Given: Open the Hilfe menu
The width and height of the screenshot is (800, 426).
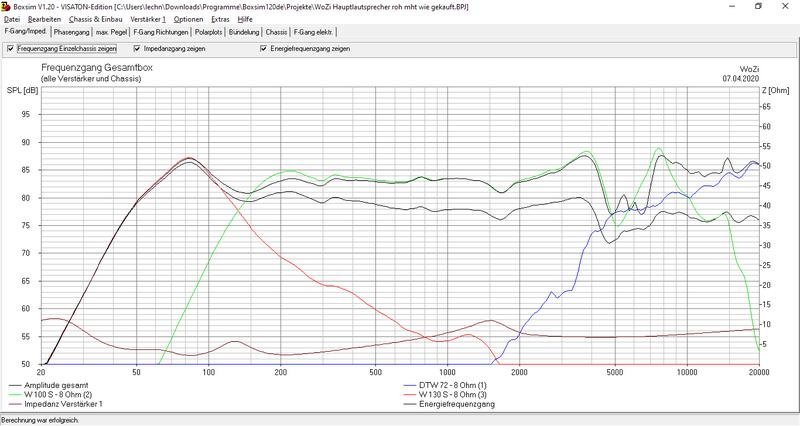Looking at the screenshot, I should click(245, 19).
